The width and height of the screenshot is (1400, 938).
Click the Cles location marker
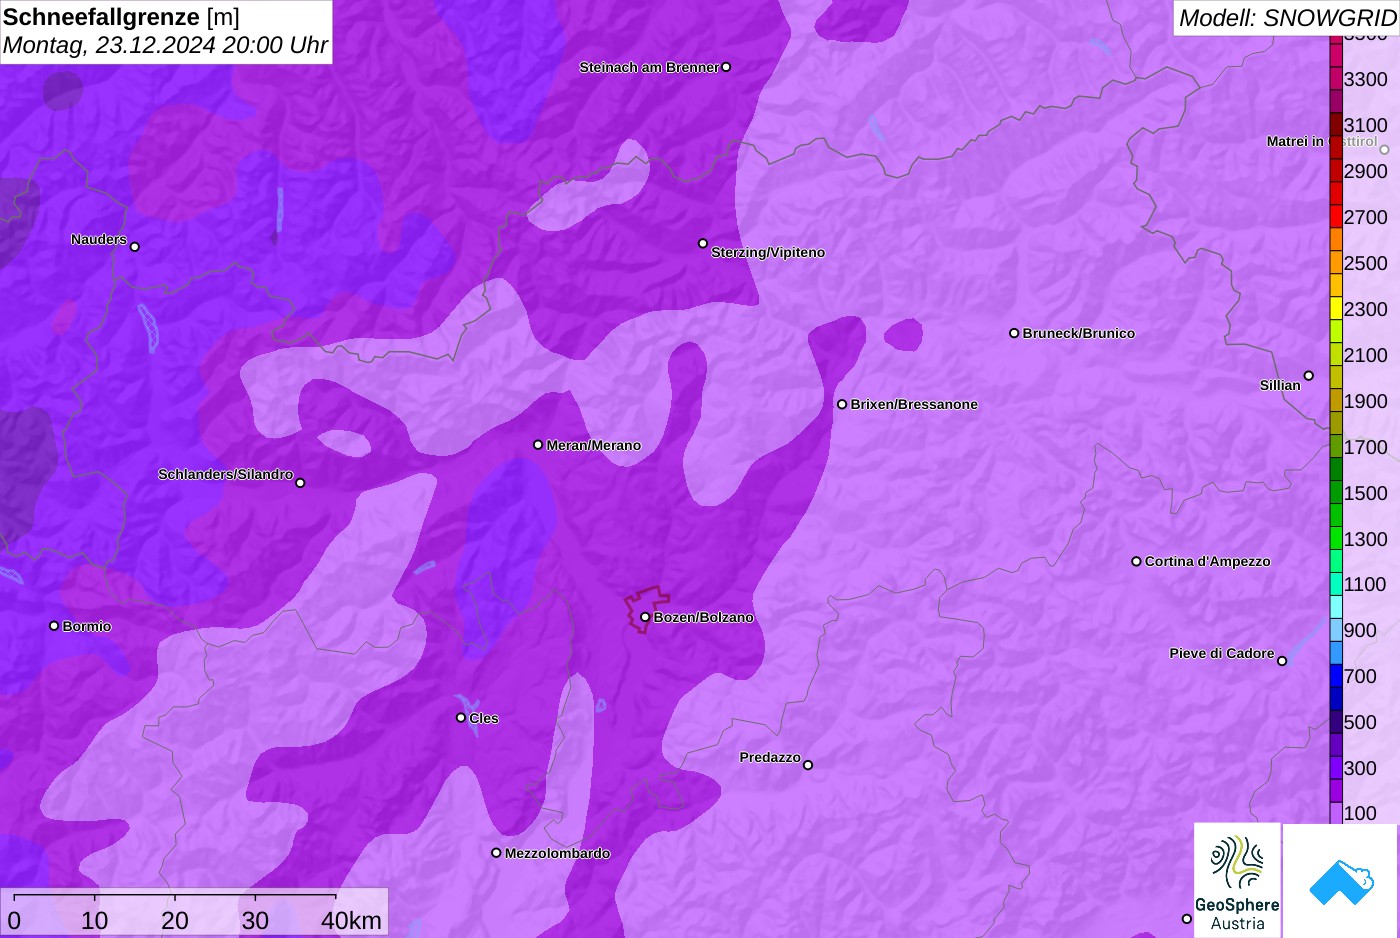click(x=461, y=717)
